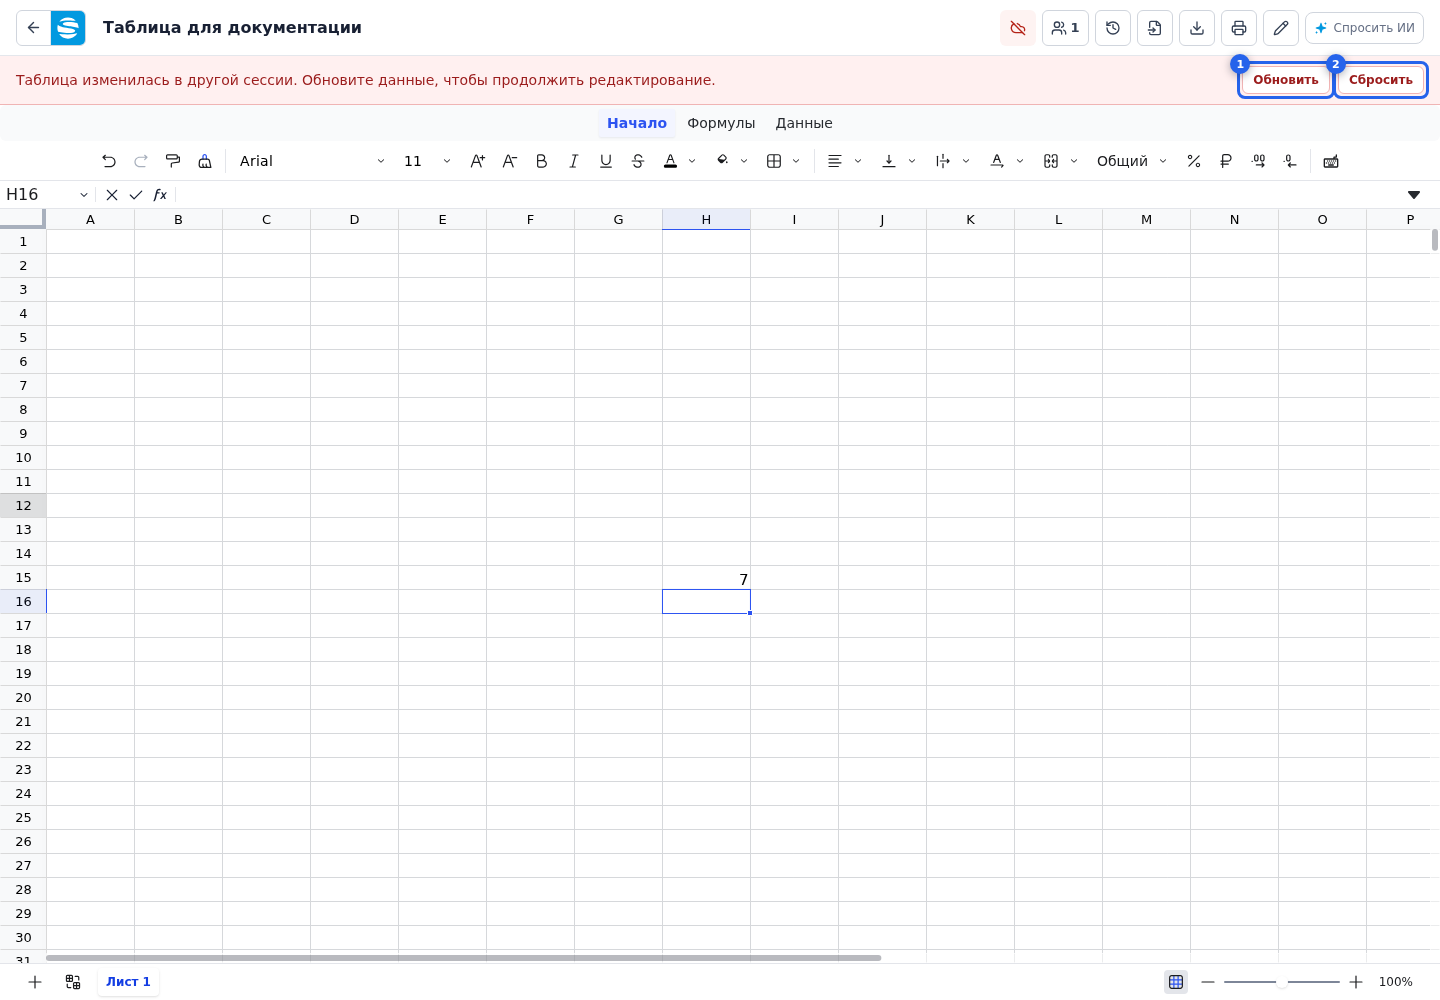This screenshot has width=1440, height=1000.
Task: Toggle strikethrough formatting
Action: tap(638, 161)
